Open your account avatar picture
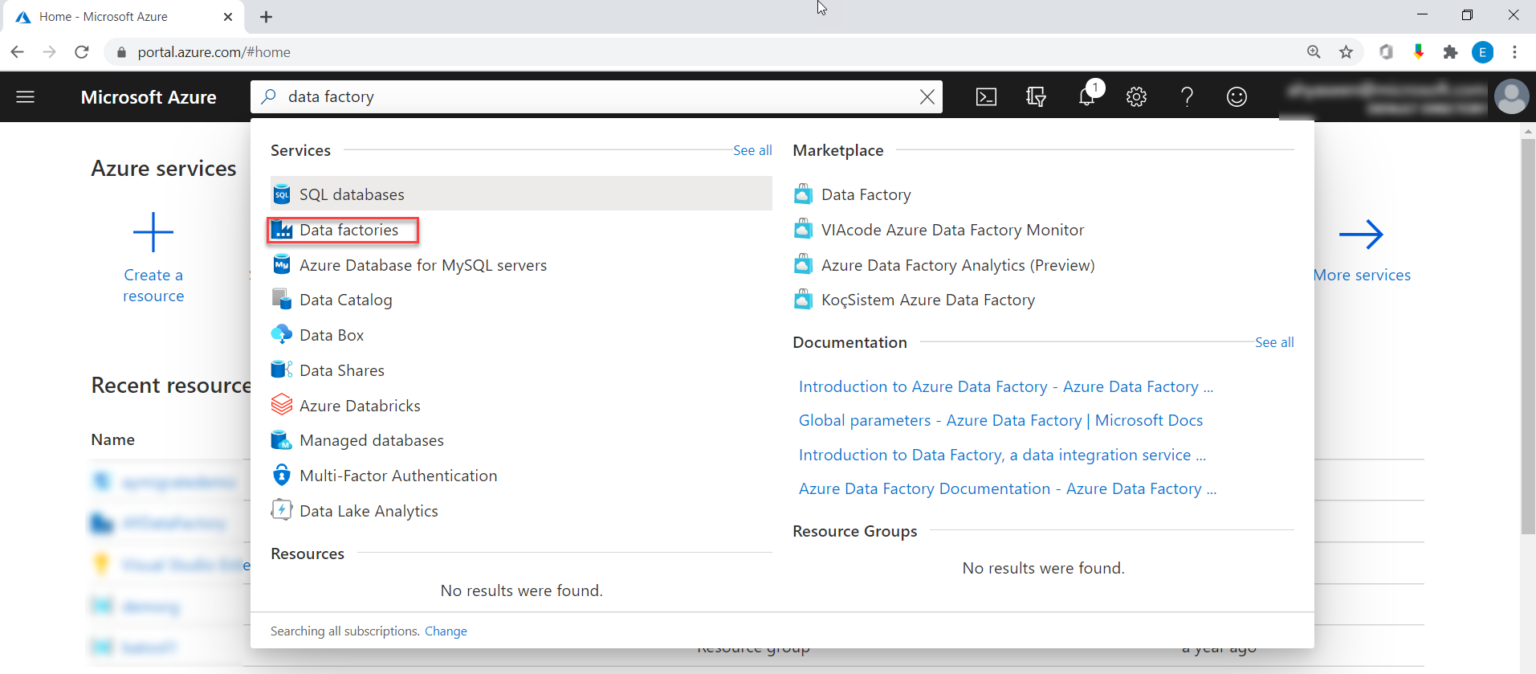The height and width of the screenshot is (674, 1536). click(x=1511, y=96)
